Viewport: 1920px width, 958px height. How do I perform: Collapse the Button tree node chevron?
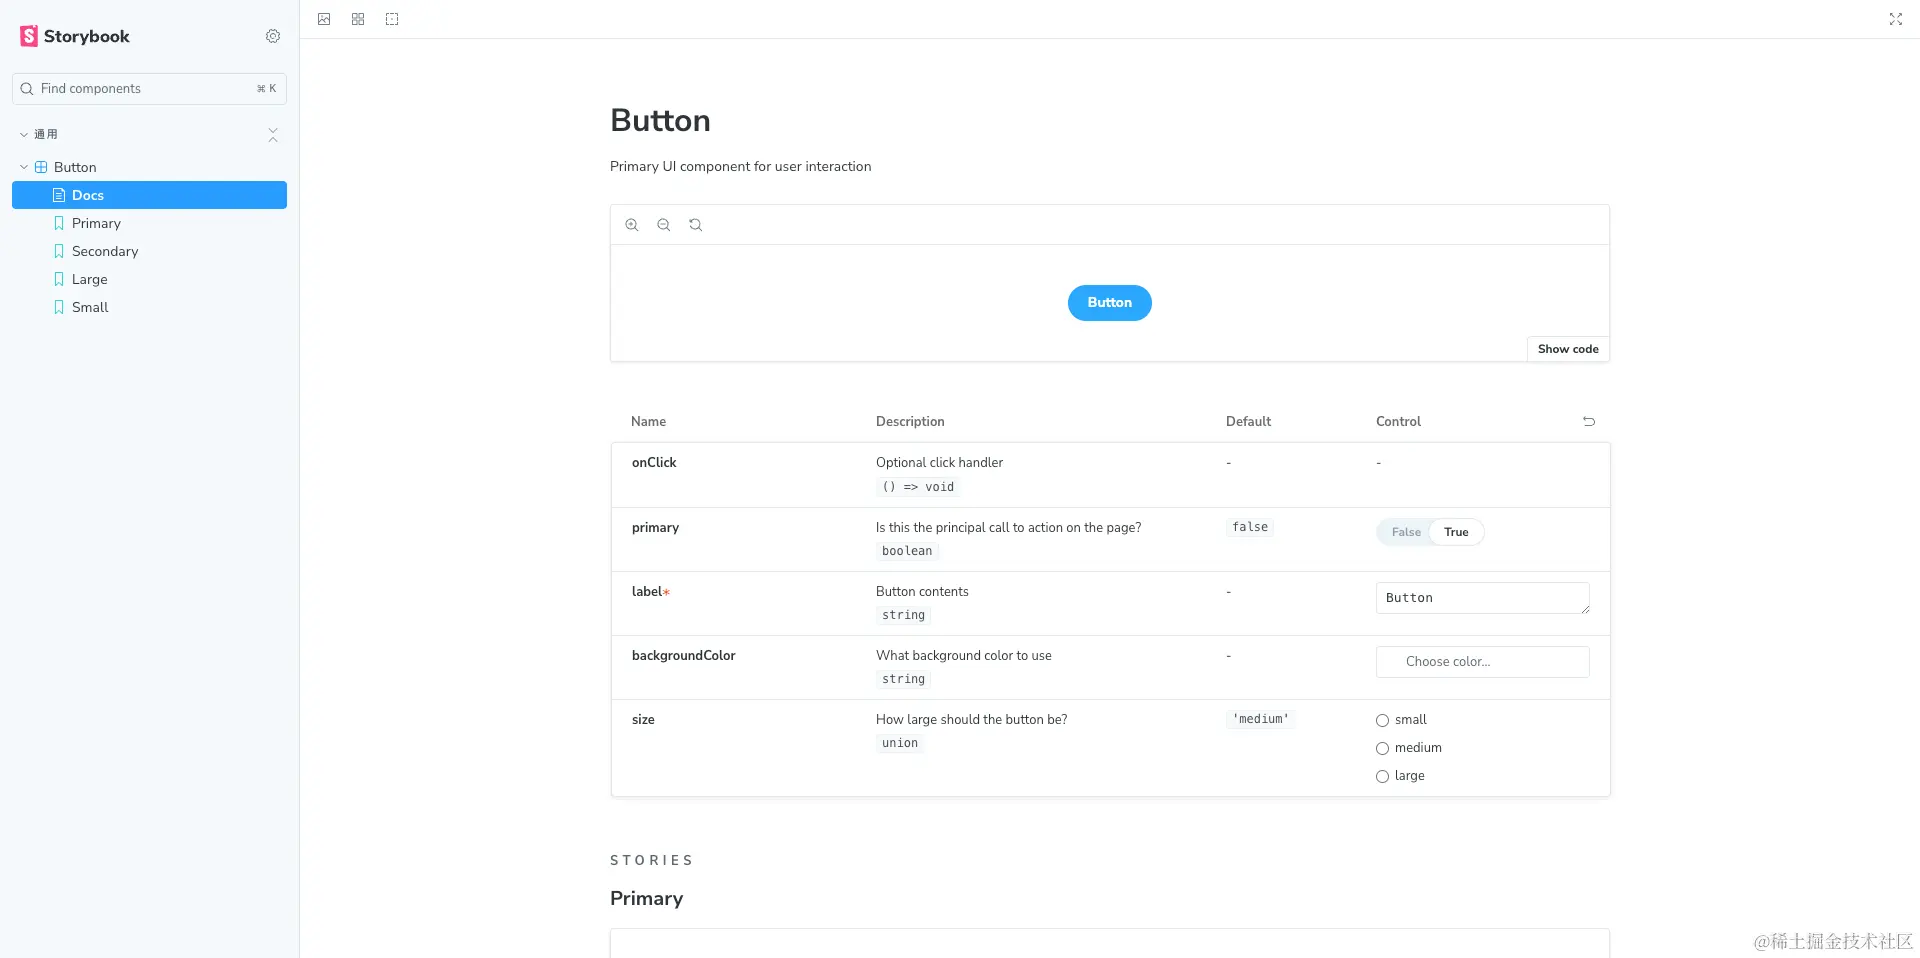(24, 167)
